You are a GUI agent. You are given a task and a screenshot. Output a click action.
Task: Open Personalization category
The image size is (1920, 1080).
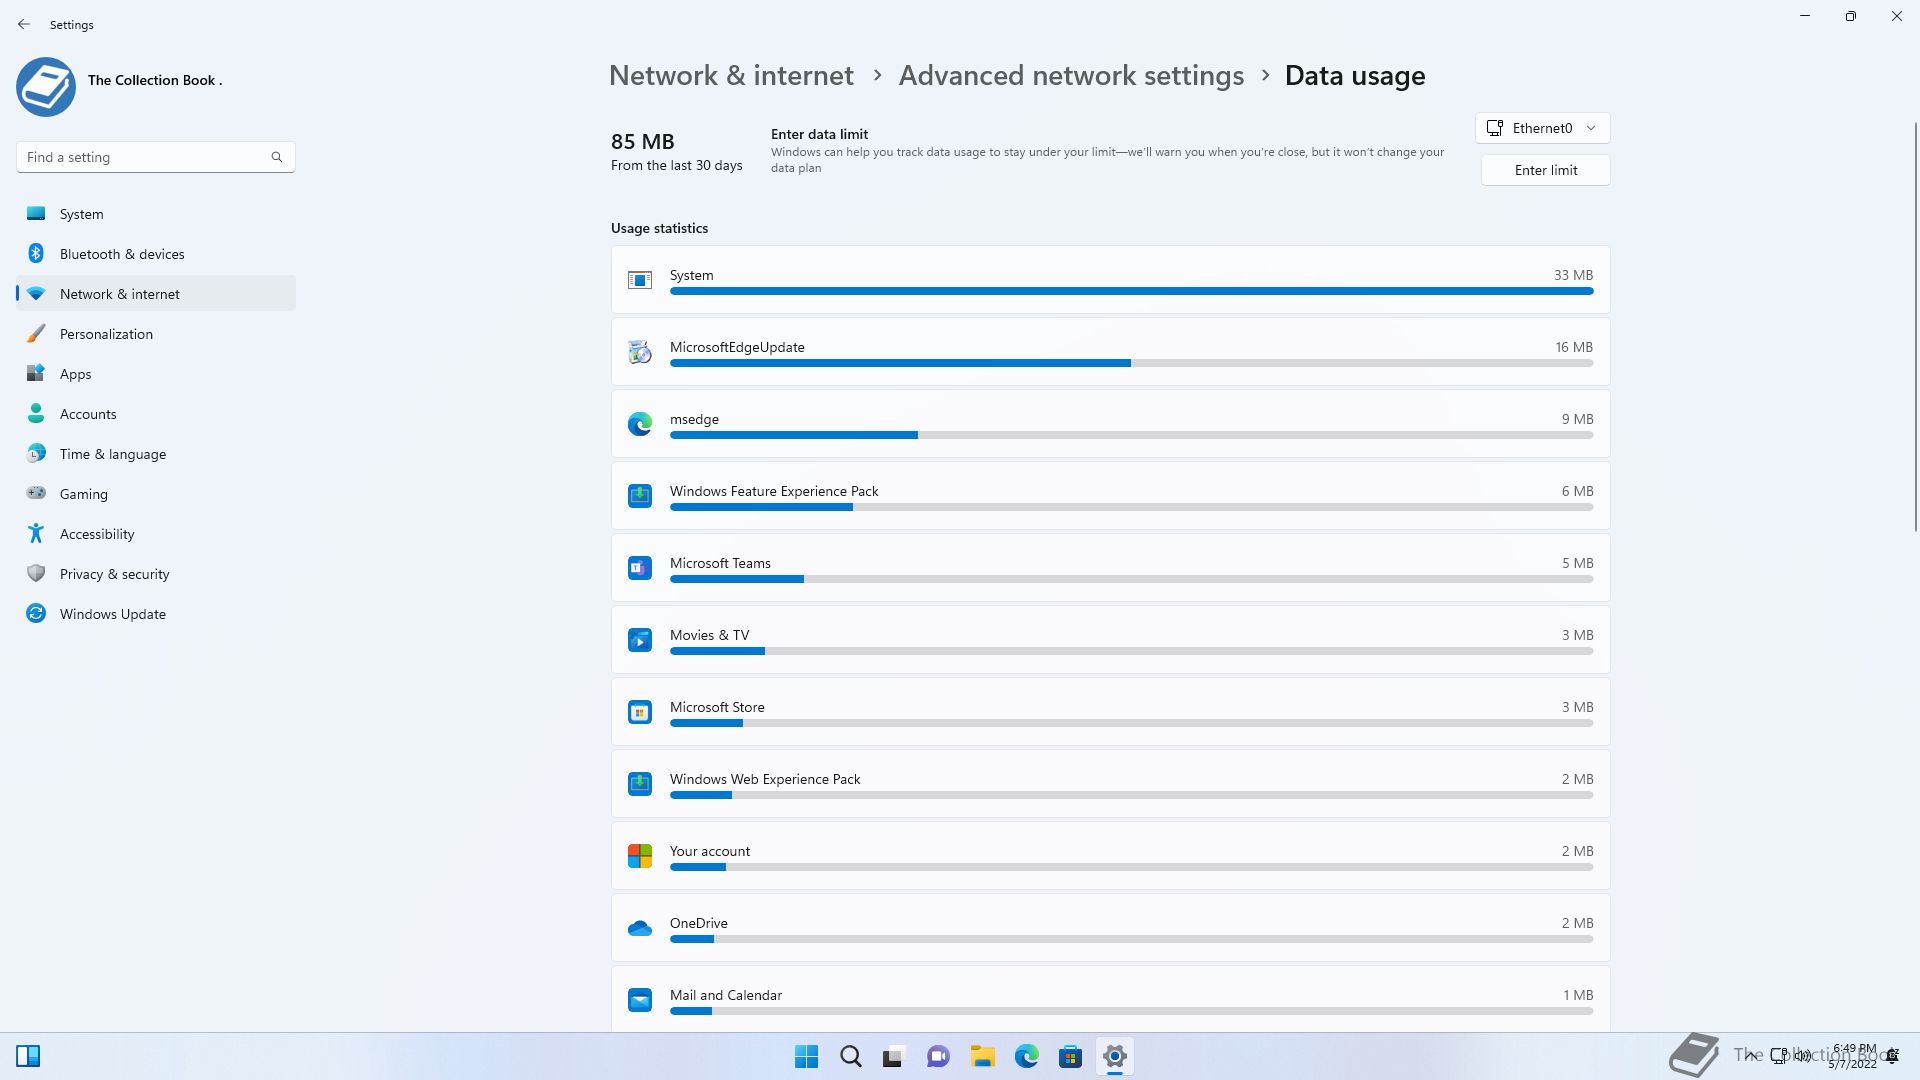click(x=156, y=334)
